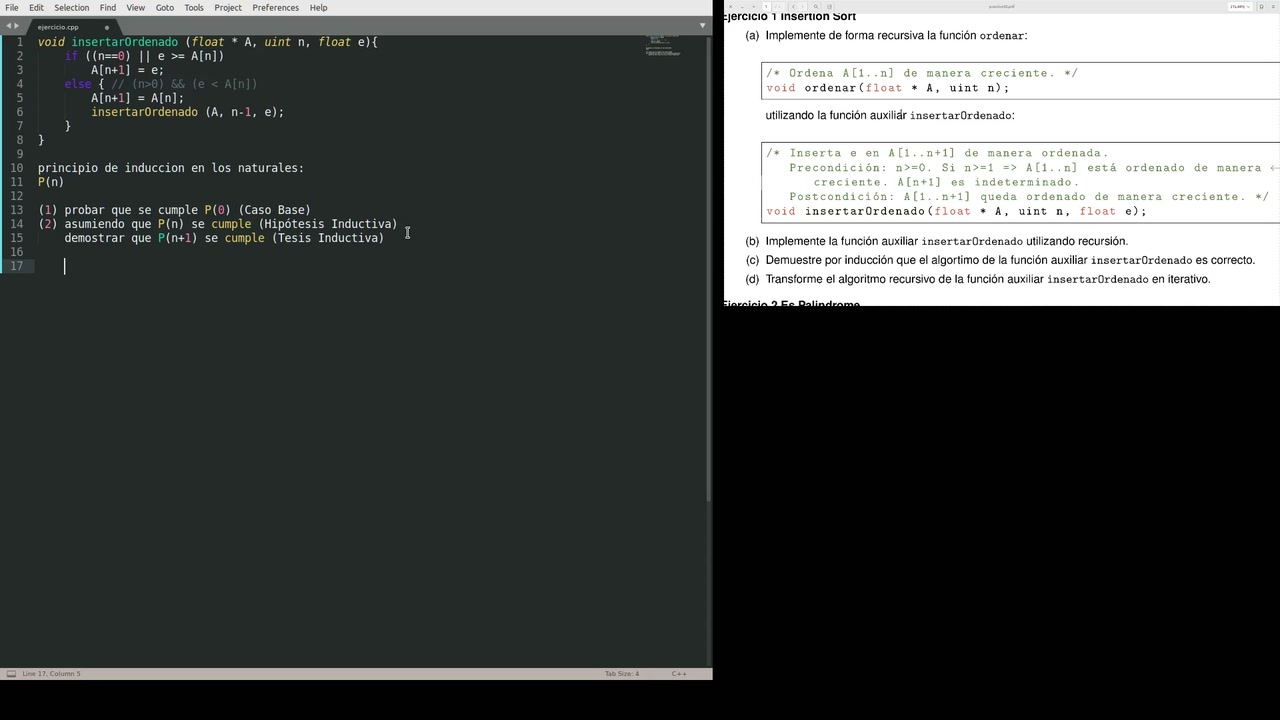
Task: Open the File menu
Action: (x=11, y=7)
